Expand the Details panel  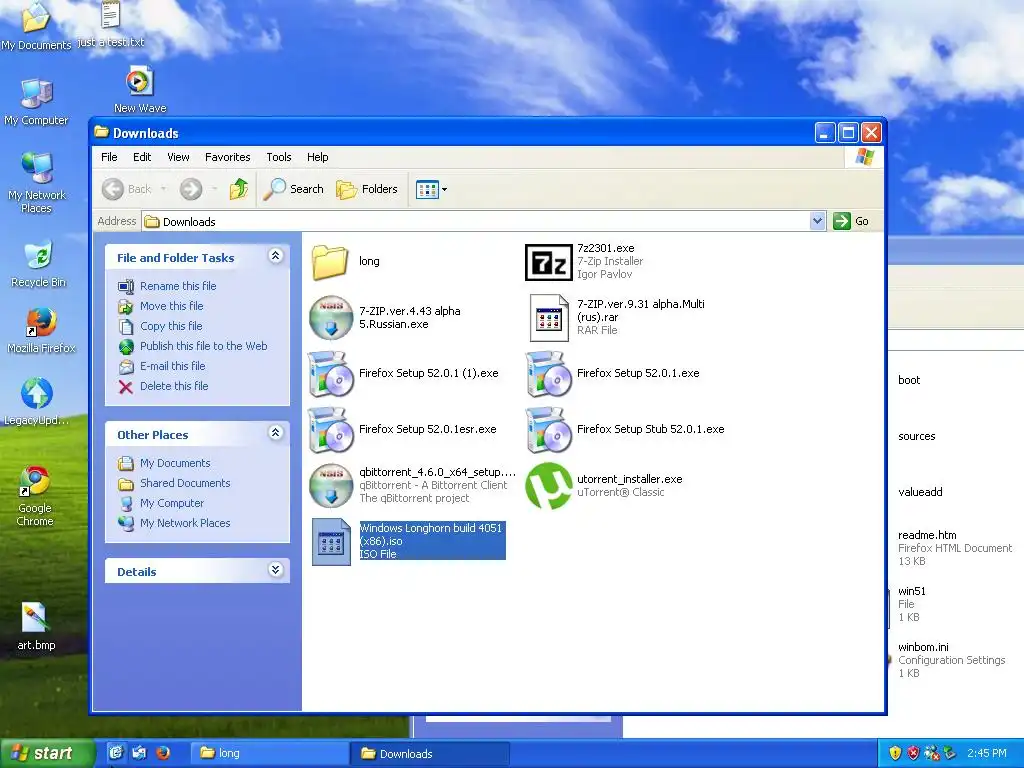coord(276,569)
